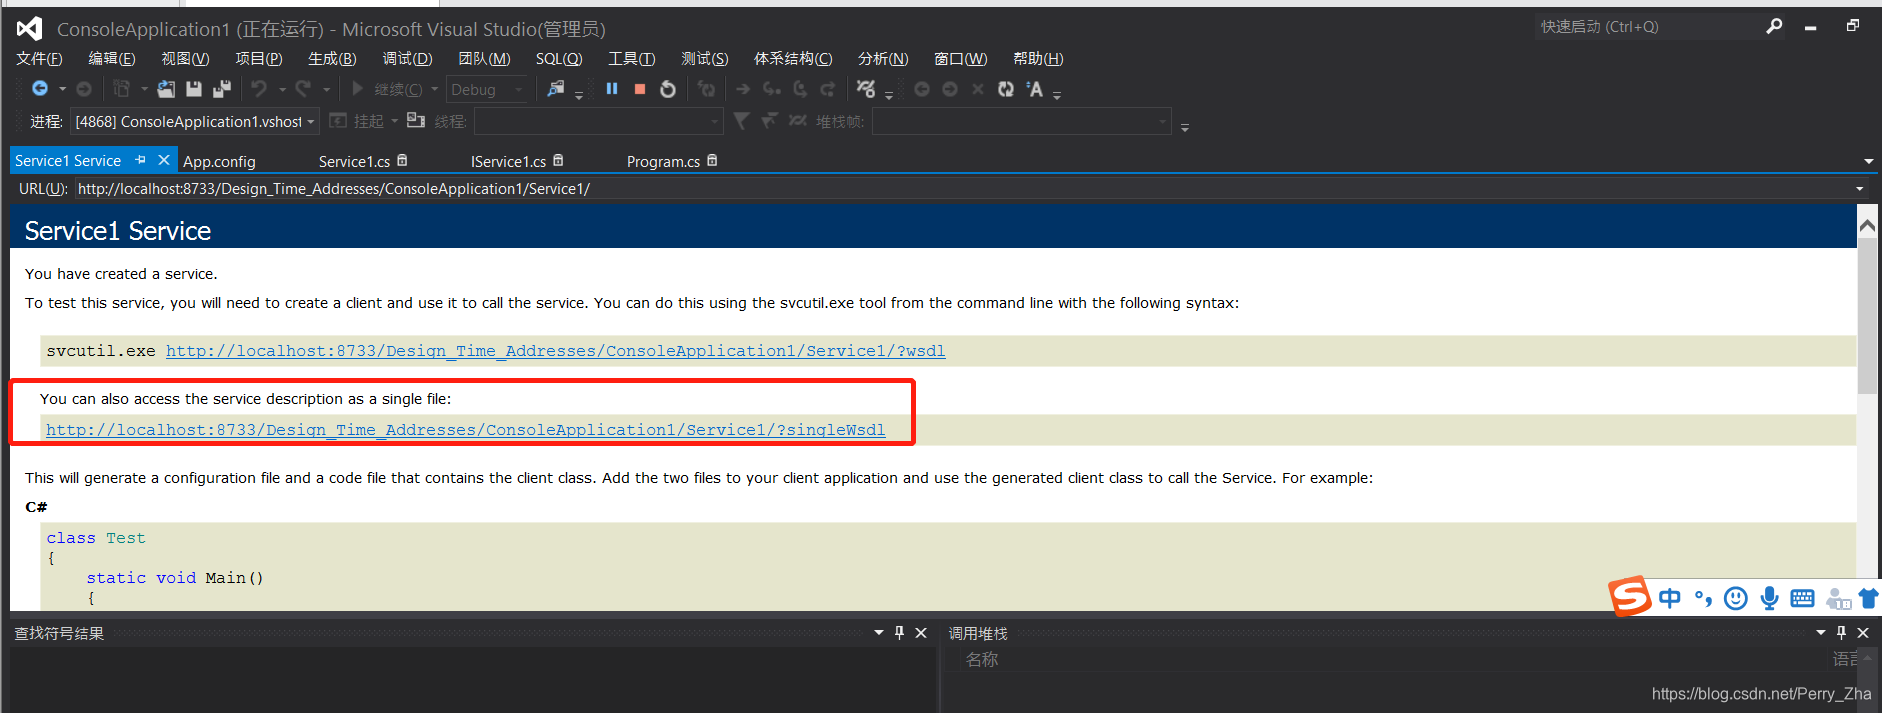Click Show Next Statement arrow icon
The height and width of the screenshot is (713, 1882).
743,89
